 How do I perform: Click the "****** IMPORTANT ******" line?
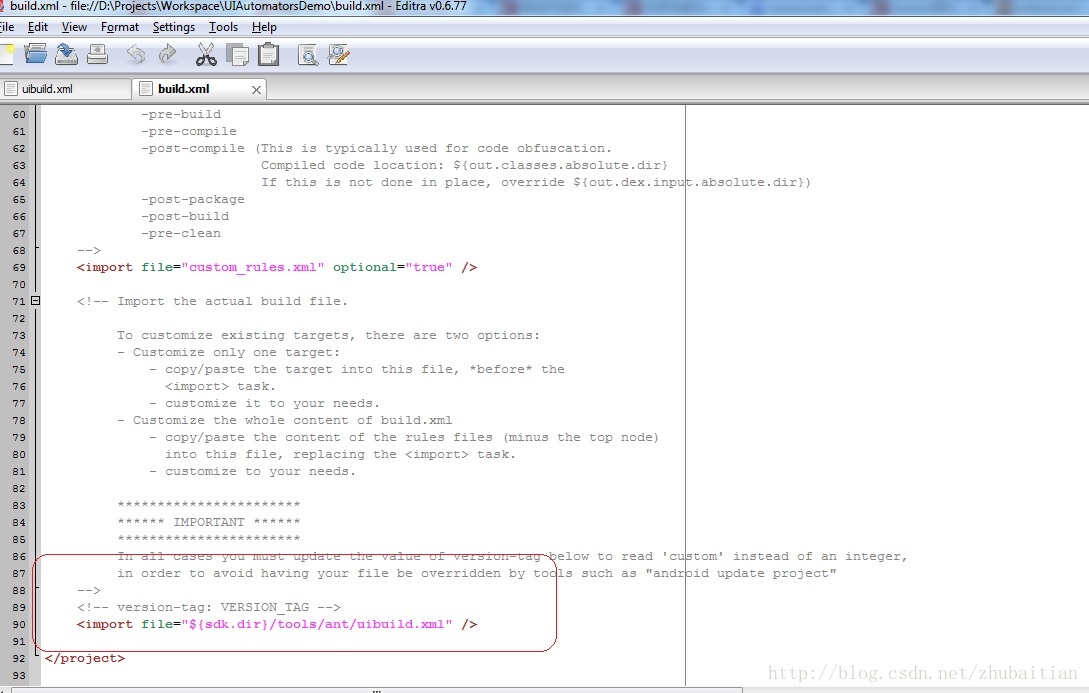click(208, 522)
